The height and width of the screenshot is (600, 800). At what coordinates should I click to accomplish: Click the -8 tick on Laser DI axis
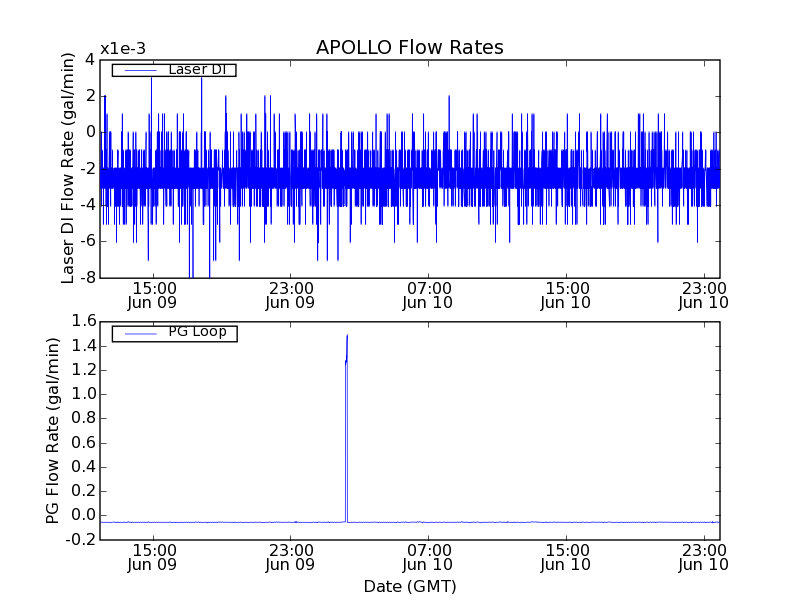[x=88, y=278]
